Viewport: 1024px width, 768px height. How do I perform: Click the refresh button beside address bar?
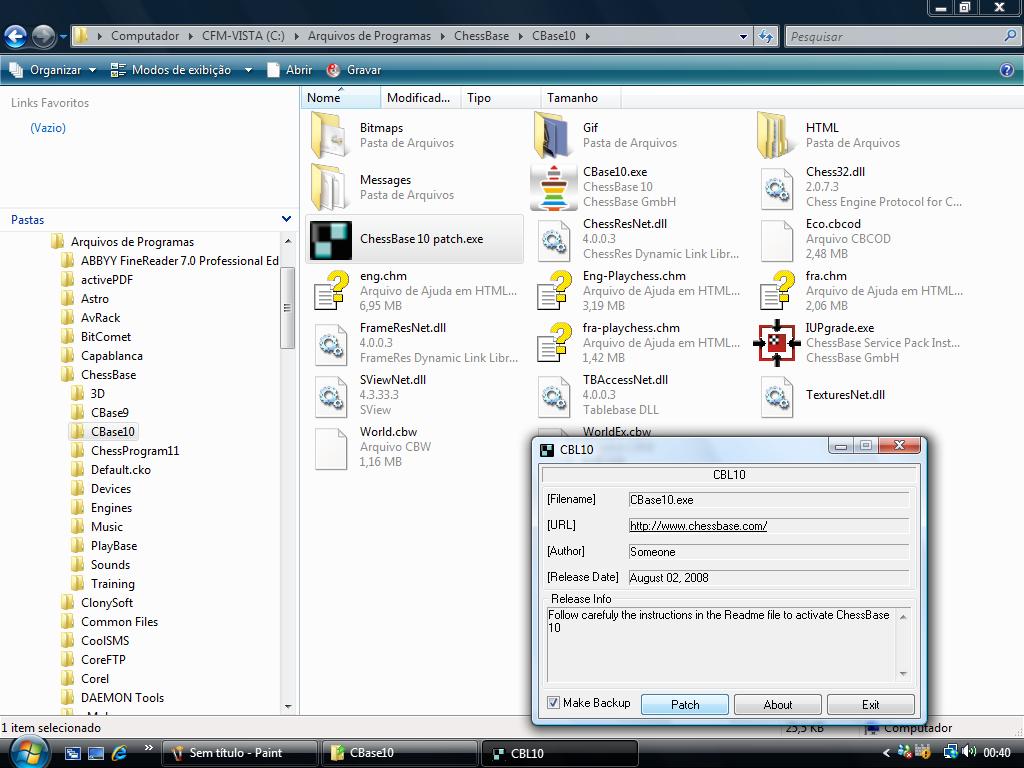coord(766,36)
